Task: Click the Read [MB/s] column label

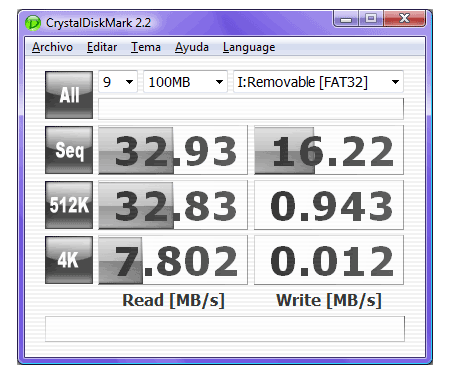Action: click(173, 300)
